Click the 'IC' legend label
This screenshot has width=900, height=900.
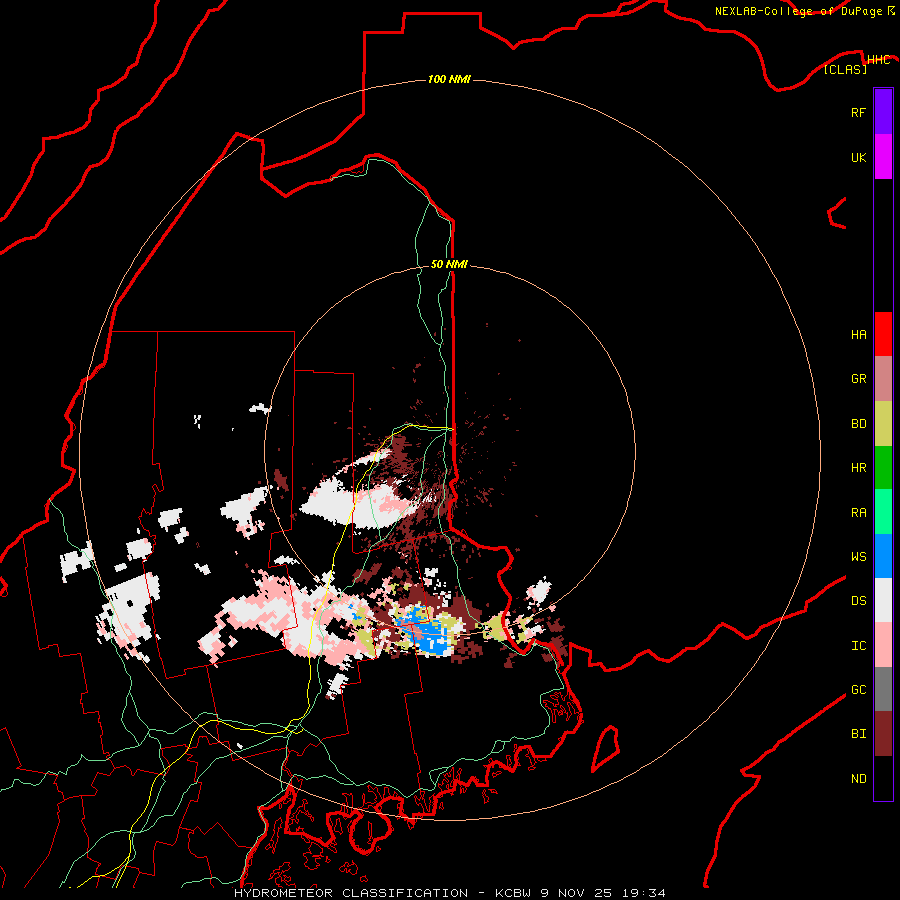(x=858, y=646)
